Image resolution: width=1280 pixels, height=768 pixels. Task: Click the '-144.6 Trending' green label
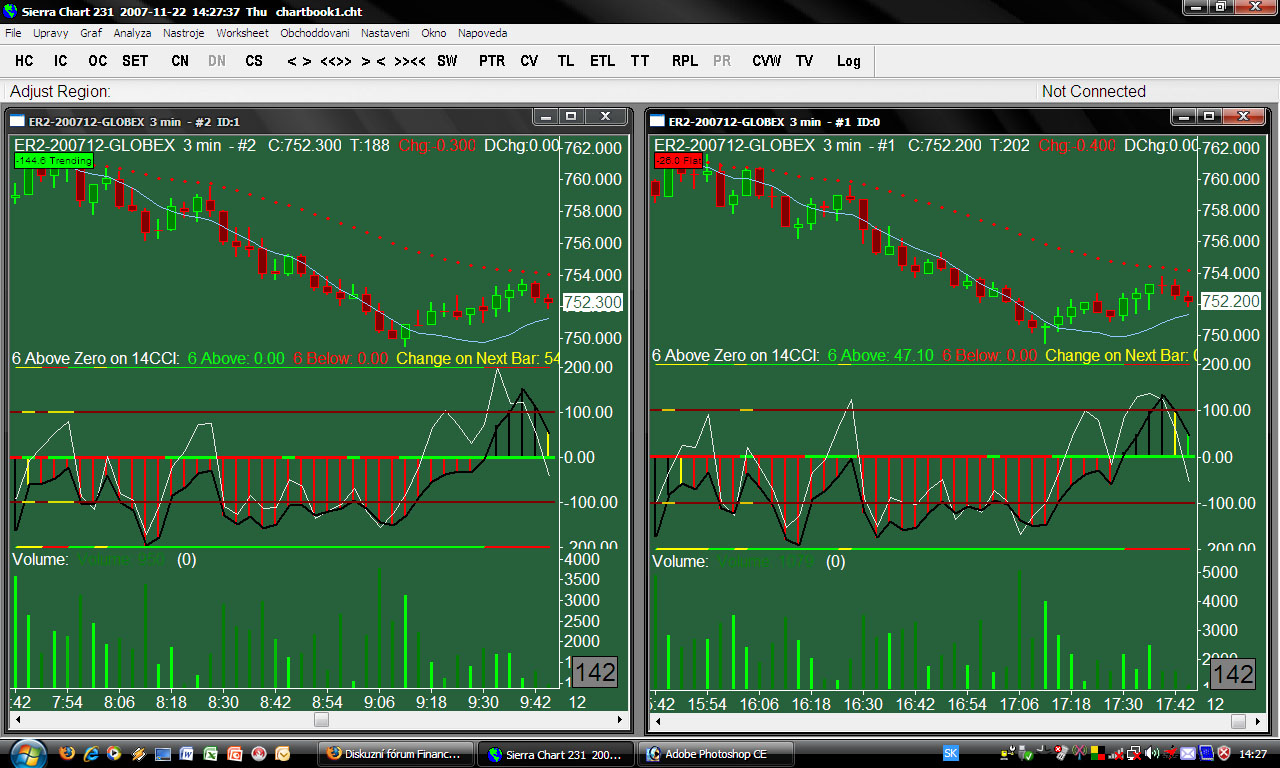click(54, 160)
